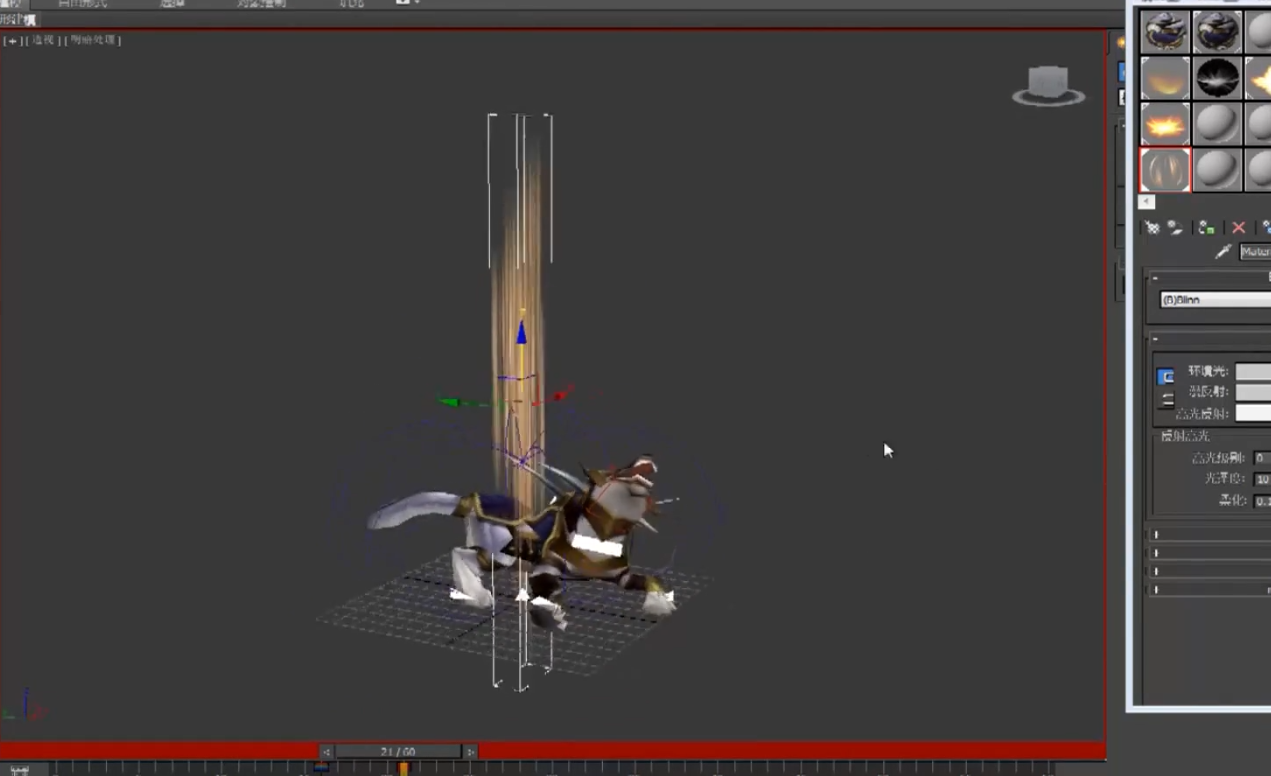
Task: Select the red-outlined streak material slot
Action: click(1165, 170)
